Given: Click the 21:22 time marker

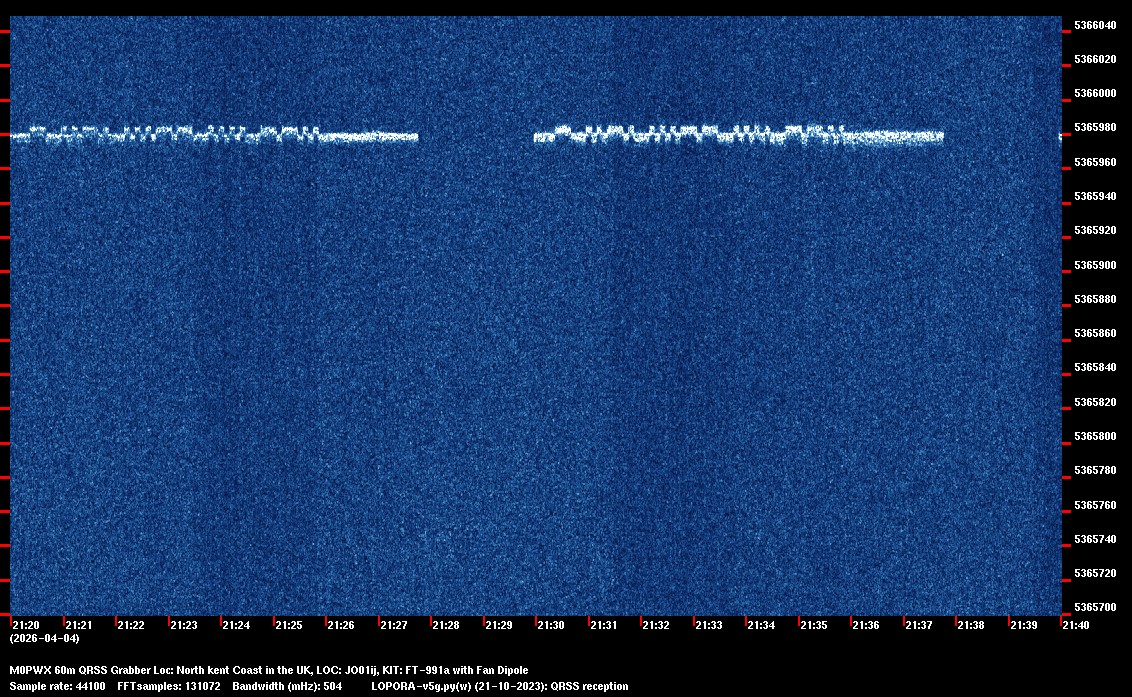Looking at the screenshot, I should [x=131, y=625].
